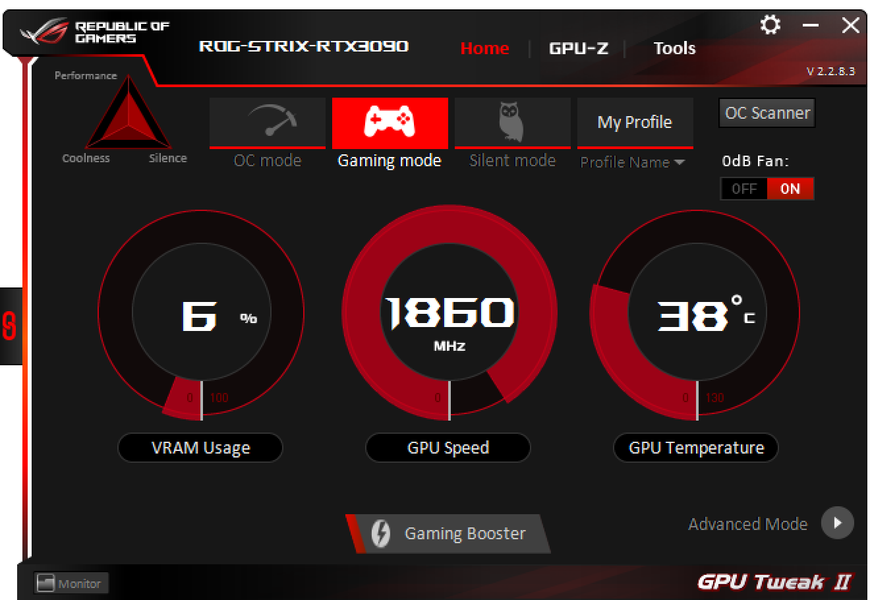Click the GPU Speed gauge dial
Viewport: 870px width, 600px height.
click(449, 312)
